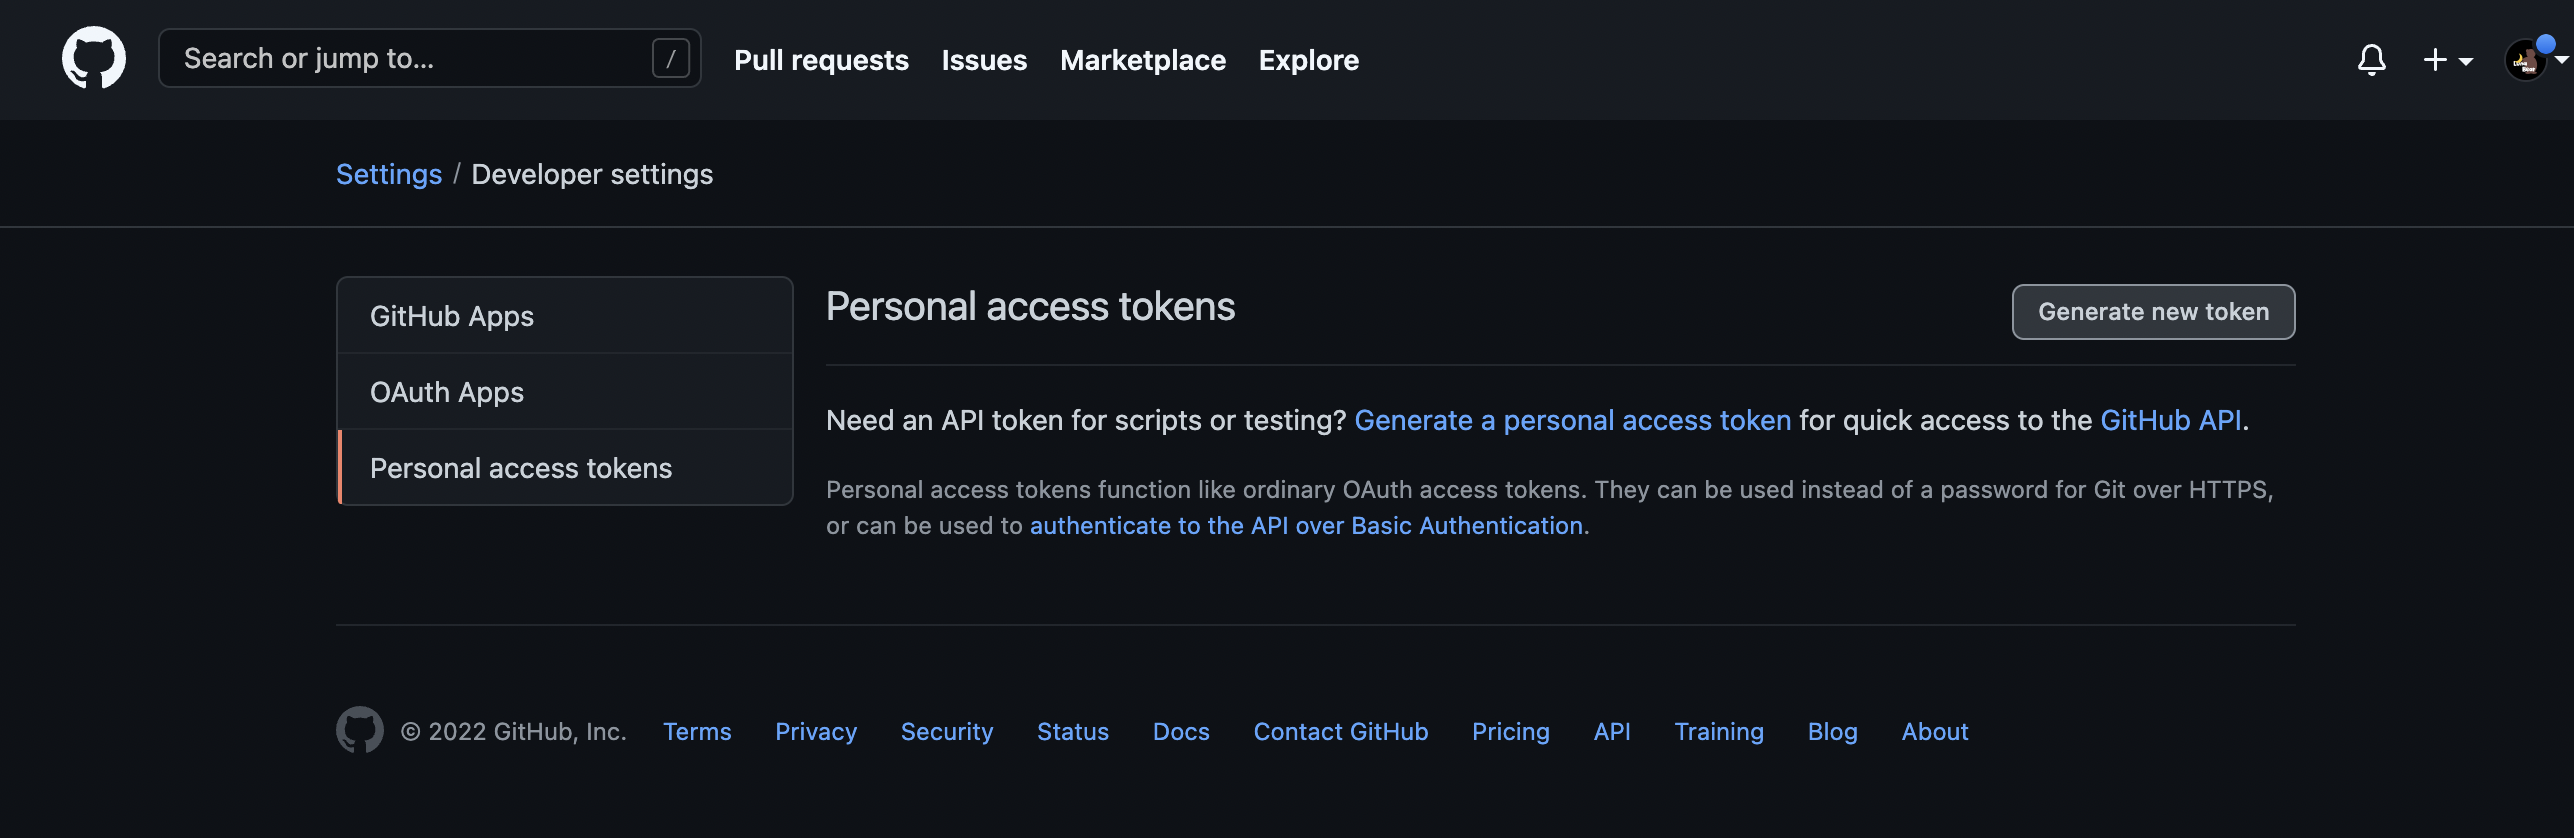2574x838 pixels.
Task: Open Security in the footer
Action: 947,732
